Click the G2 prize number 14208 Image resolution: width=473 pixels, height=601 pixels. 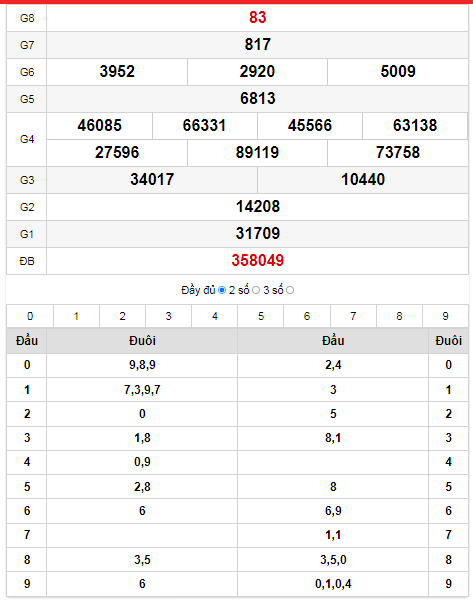tap(258, 207)
